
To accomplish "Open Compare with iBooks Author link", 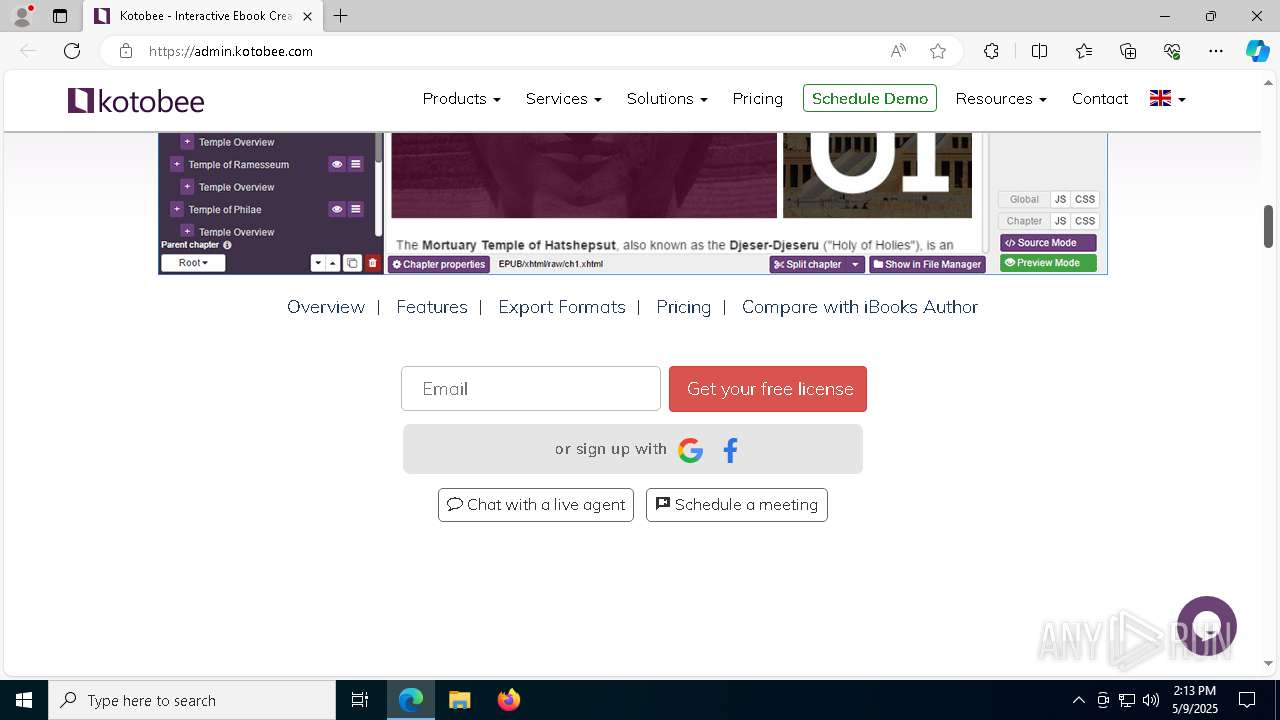I will point(860,307).
